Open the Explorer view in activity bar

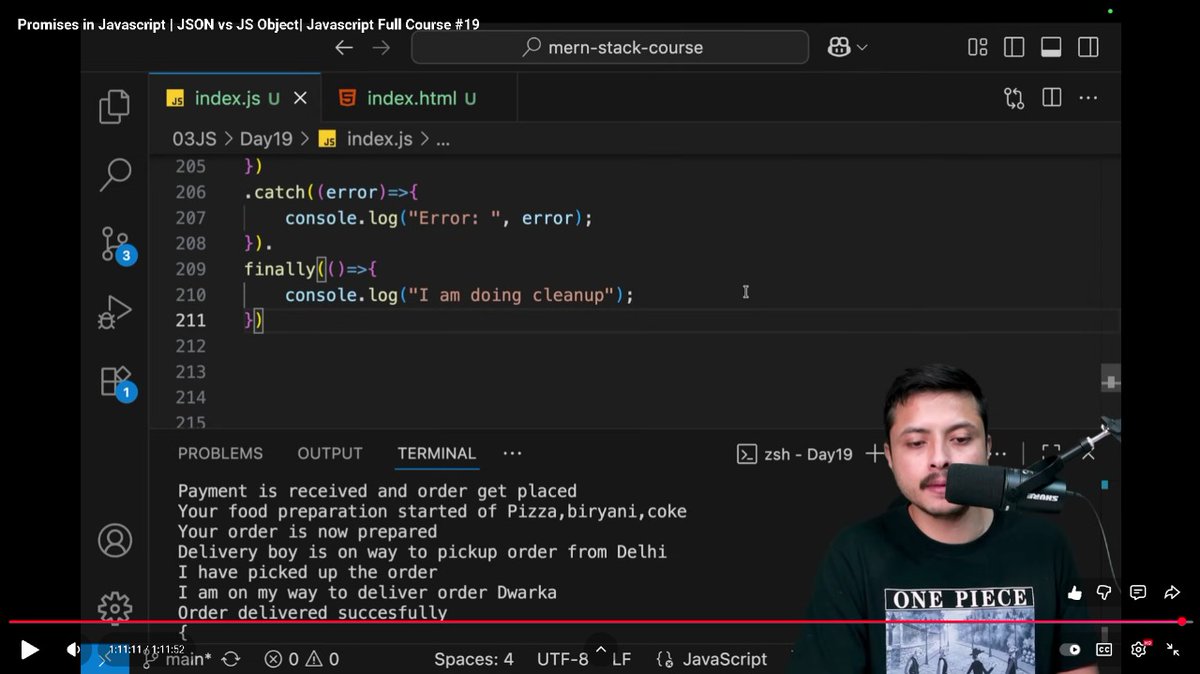tap(115, 106)
